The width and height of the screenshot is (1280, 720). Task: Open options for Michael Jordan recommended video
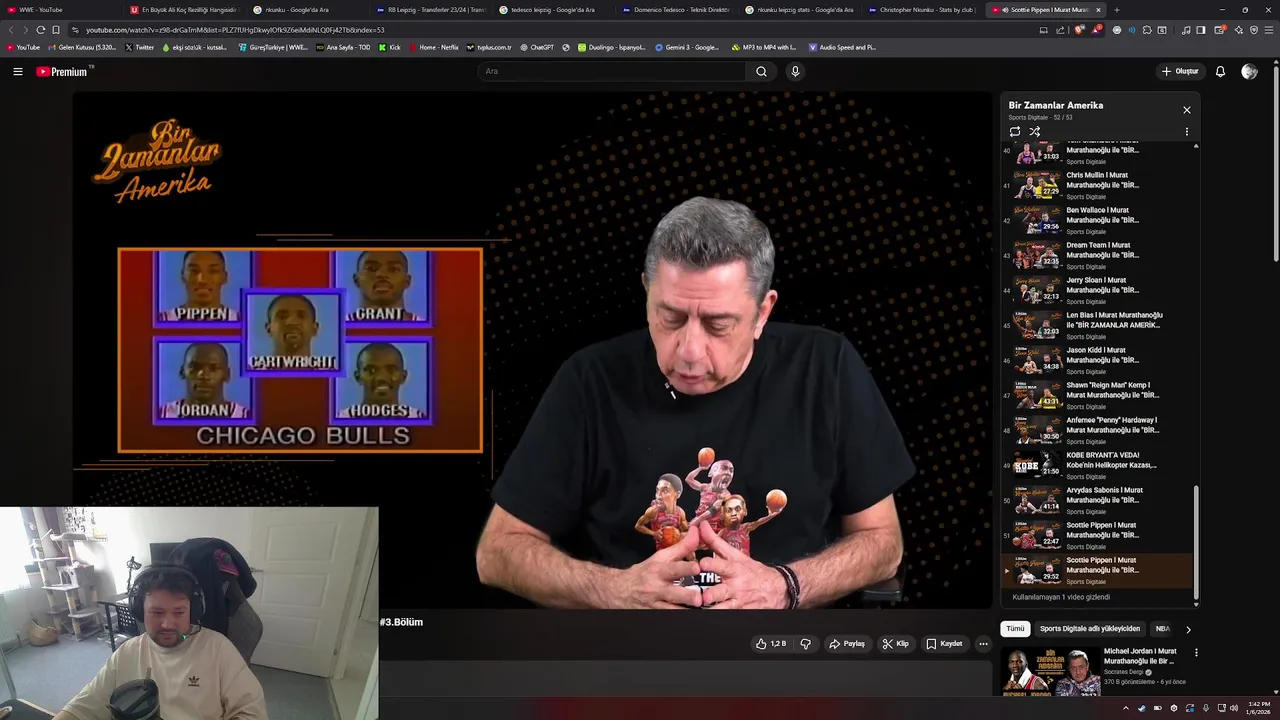1196,653
